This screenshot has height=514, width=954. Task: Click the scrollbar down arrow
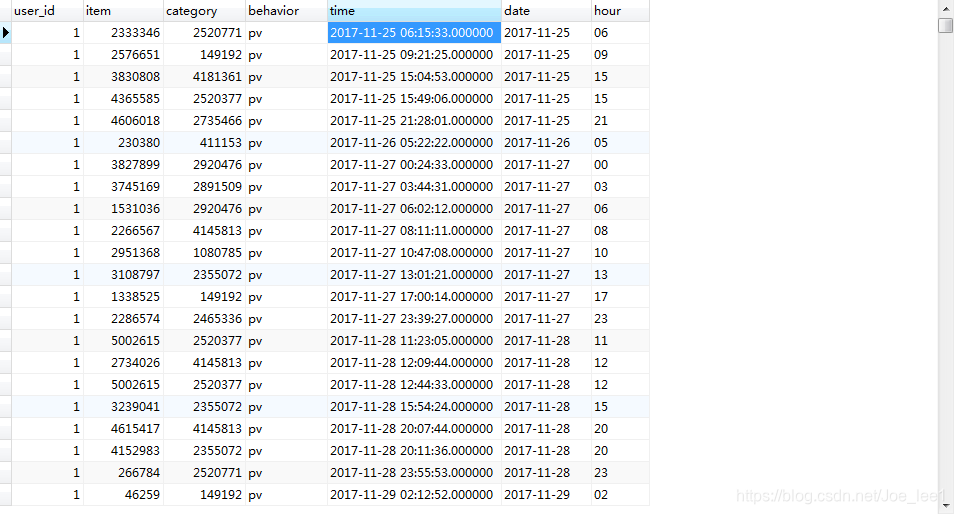tap(945, 506)
